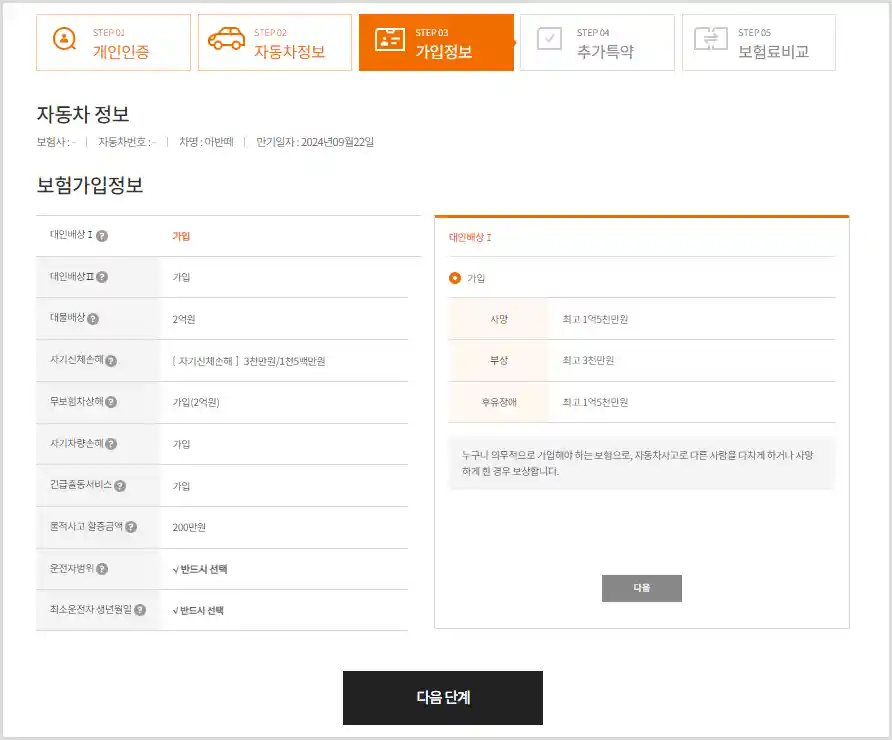Screen dimensions: 892x740
Task: Open help icon next to 긴급출동서비스
Action: pos(120,486)
